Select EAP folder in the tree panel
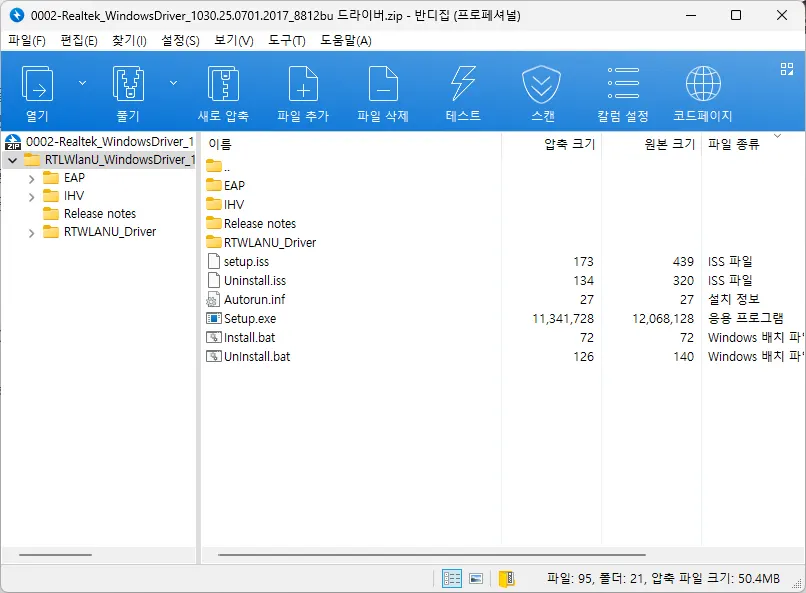This screenshot has height=593, width=806. pyautogui.click(x=64, y=178)
